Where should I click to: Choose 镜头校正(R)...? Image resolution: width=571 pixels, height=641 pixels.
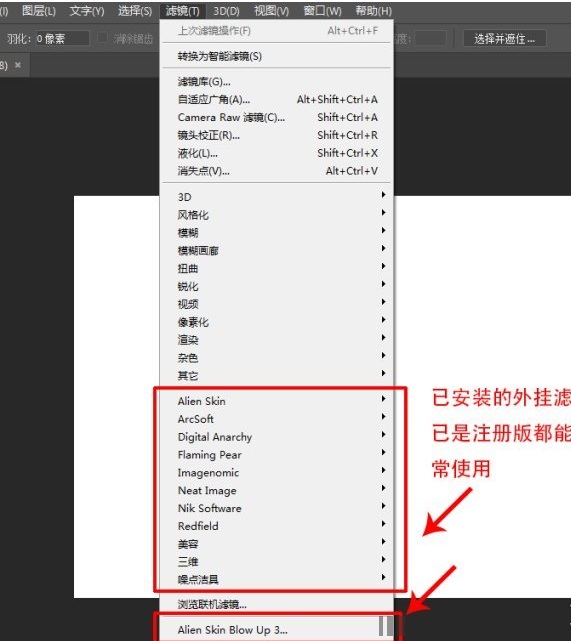click(x=277, y=135)
